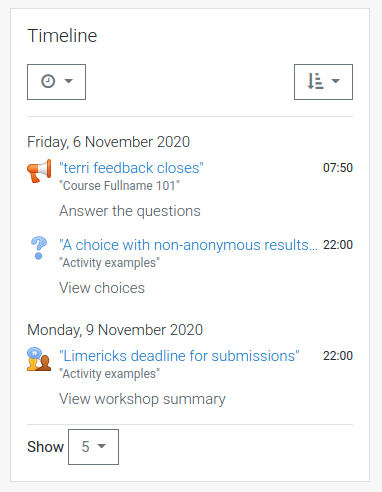Expand the sort-by dropdown arrow

pyautogui.click(x=336, y=81)
